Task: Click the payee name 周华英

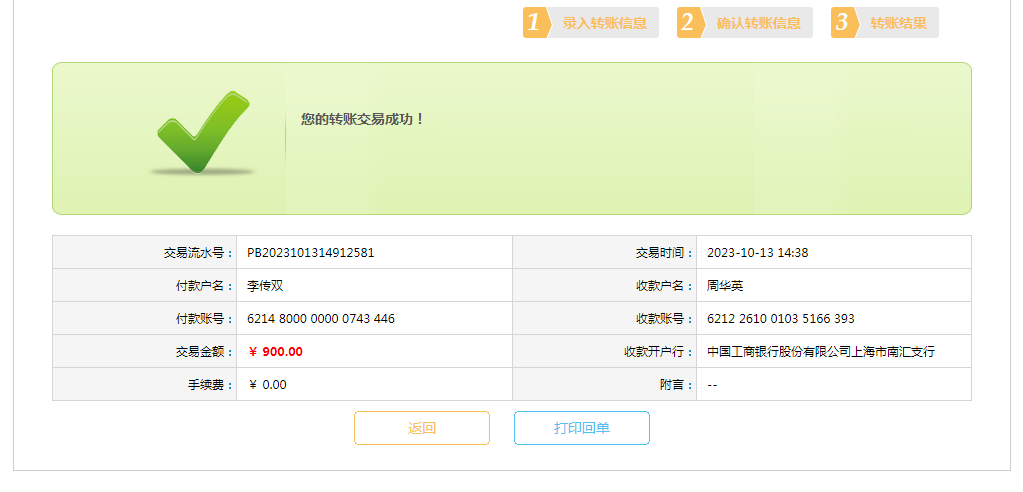Action: [725, 286]
